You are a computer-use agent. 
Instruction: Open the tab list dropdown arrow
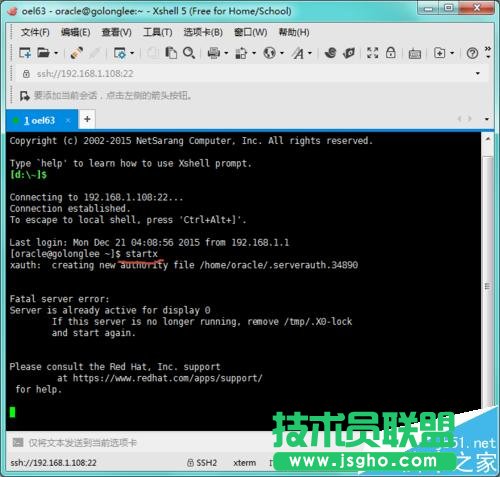coord(487,119)
